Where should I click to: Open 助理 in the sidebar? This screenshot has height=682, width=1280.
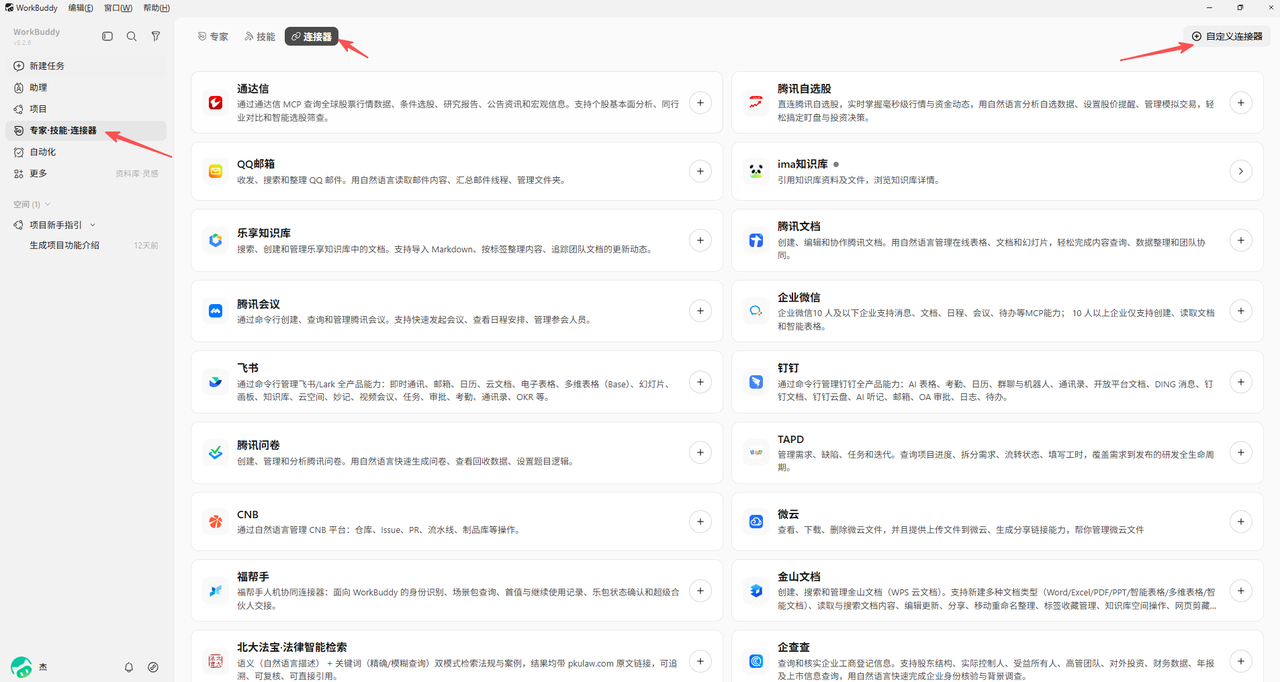[x=86, y=88]
